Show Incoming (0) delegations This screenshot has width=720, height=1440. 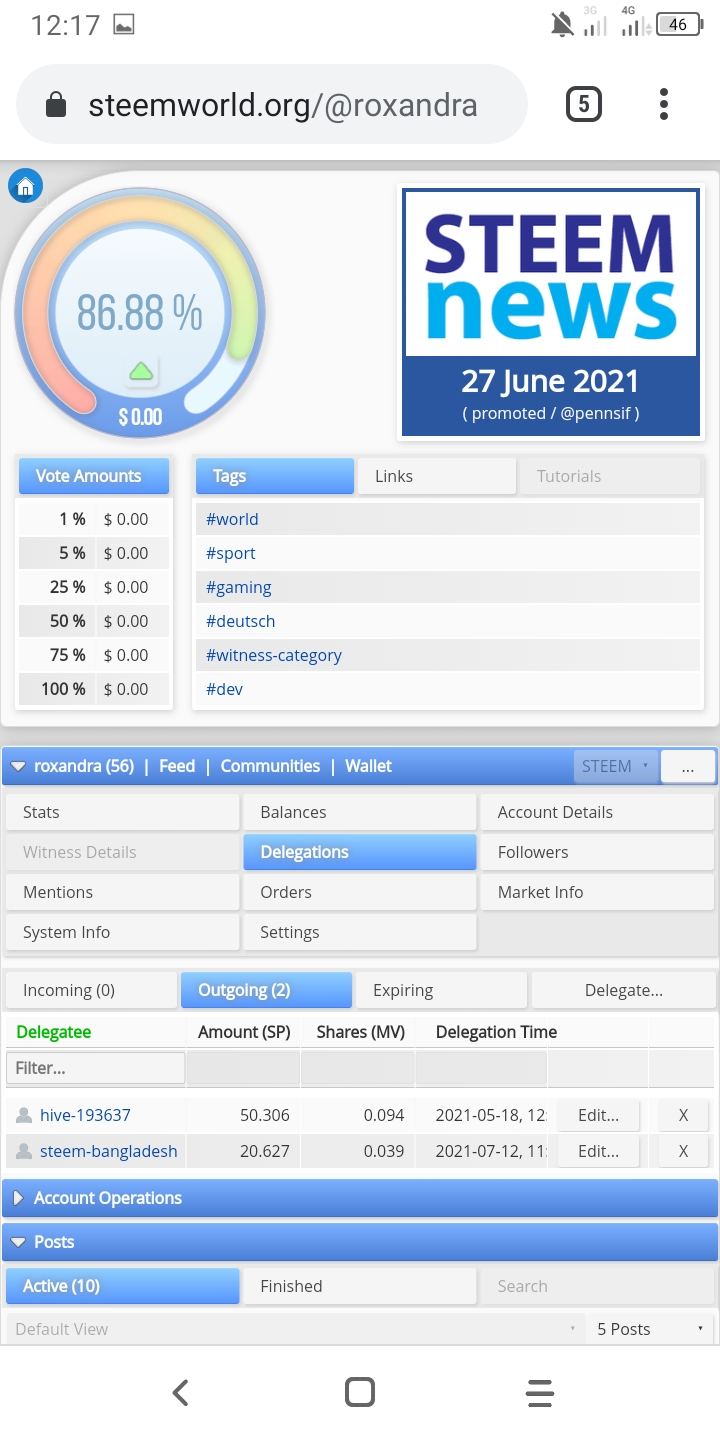92,990
